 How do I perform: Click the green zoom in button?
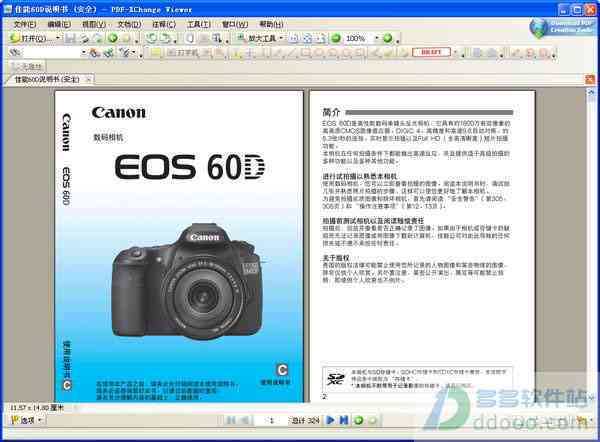[x=388, y=38]
